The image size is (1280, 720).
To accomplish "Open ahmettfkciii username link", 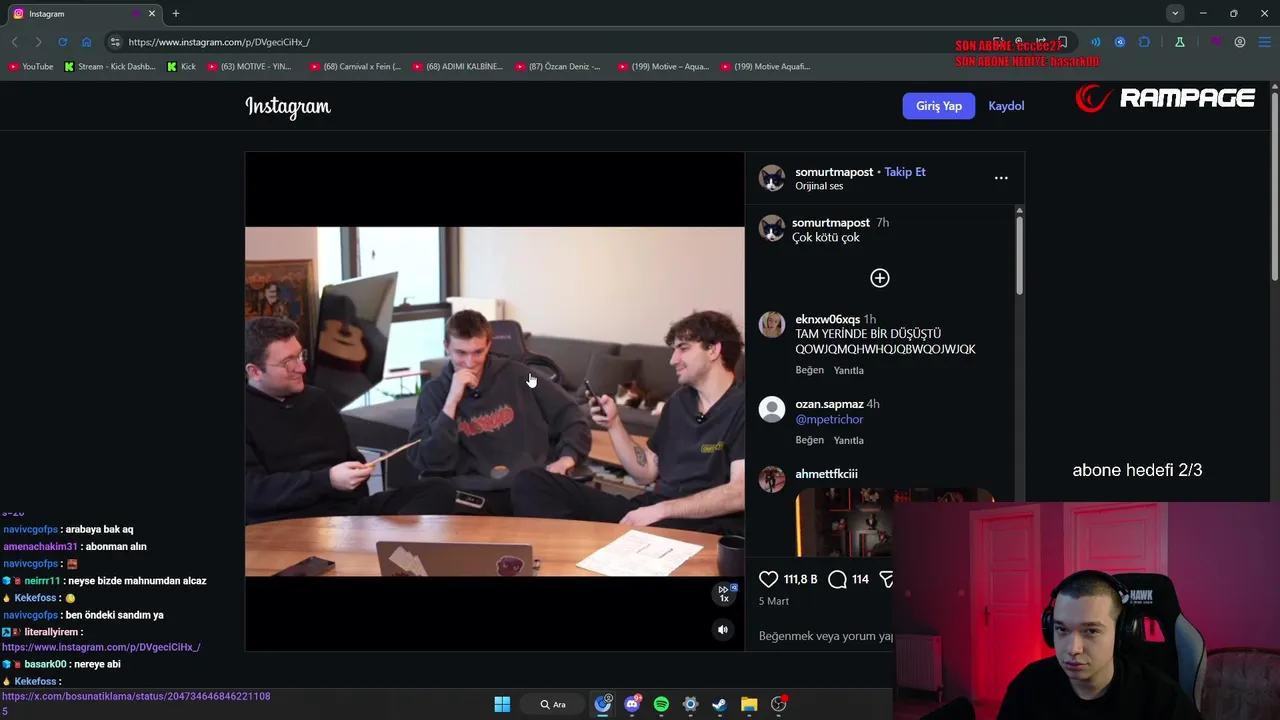I will tap(826, 474).
